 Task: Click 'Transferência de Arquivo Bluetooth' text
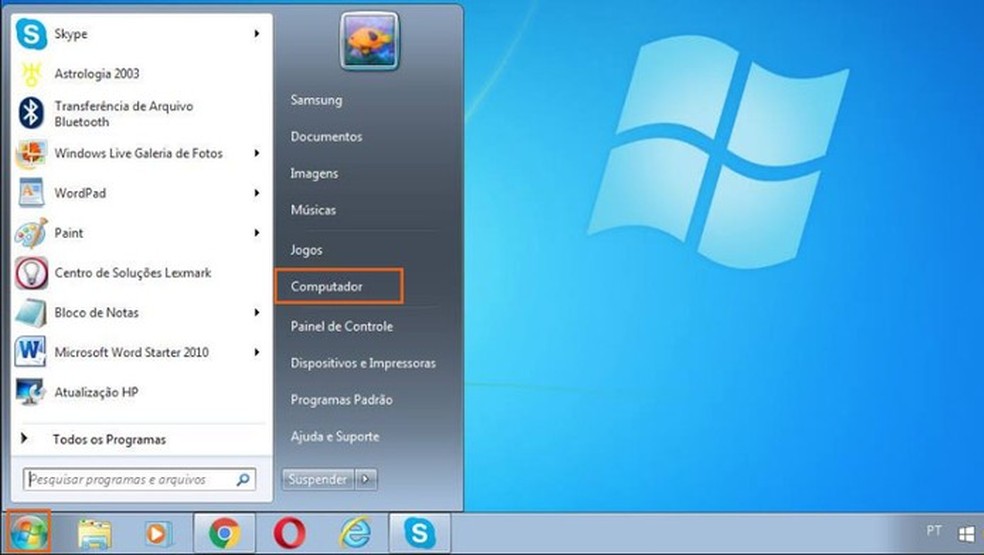(x=124, y=114)
